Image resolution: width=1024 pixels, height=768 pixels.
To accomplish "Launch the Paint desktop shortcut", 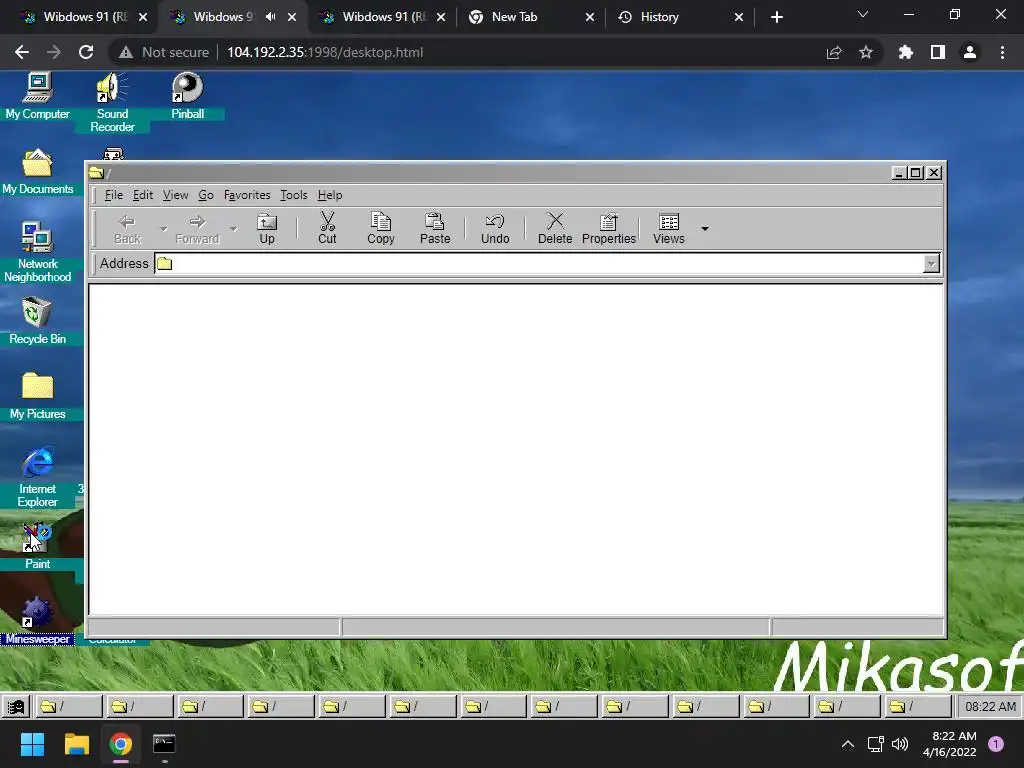I will 37,547.
